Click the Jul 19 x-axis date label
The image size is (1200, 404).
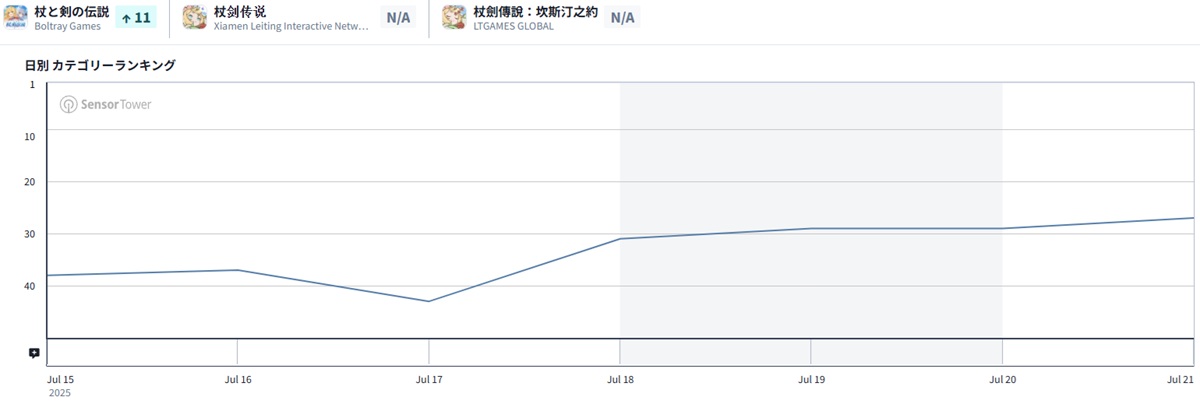click(x=811, y=380)
